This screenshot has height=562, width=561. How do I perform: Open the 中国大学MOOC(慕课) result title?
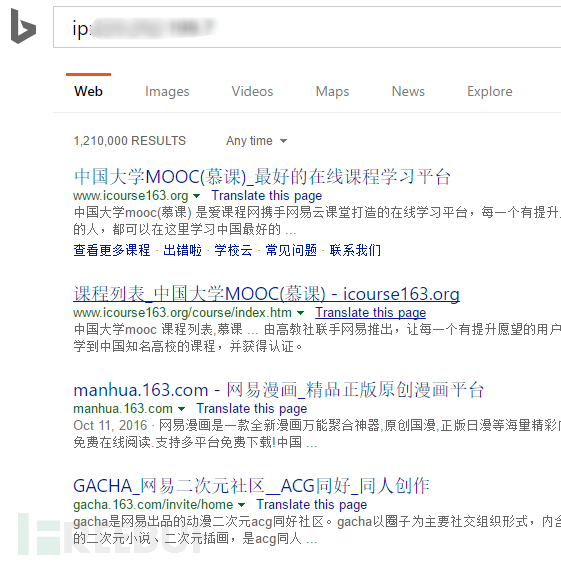tap(262, 177)
